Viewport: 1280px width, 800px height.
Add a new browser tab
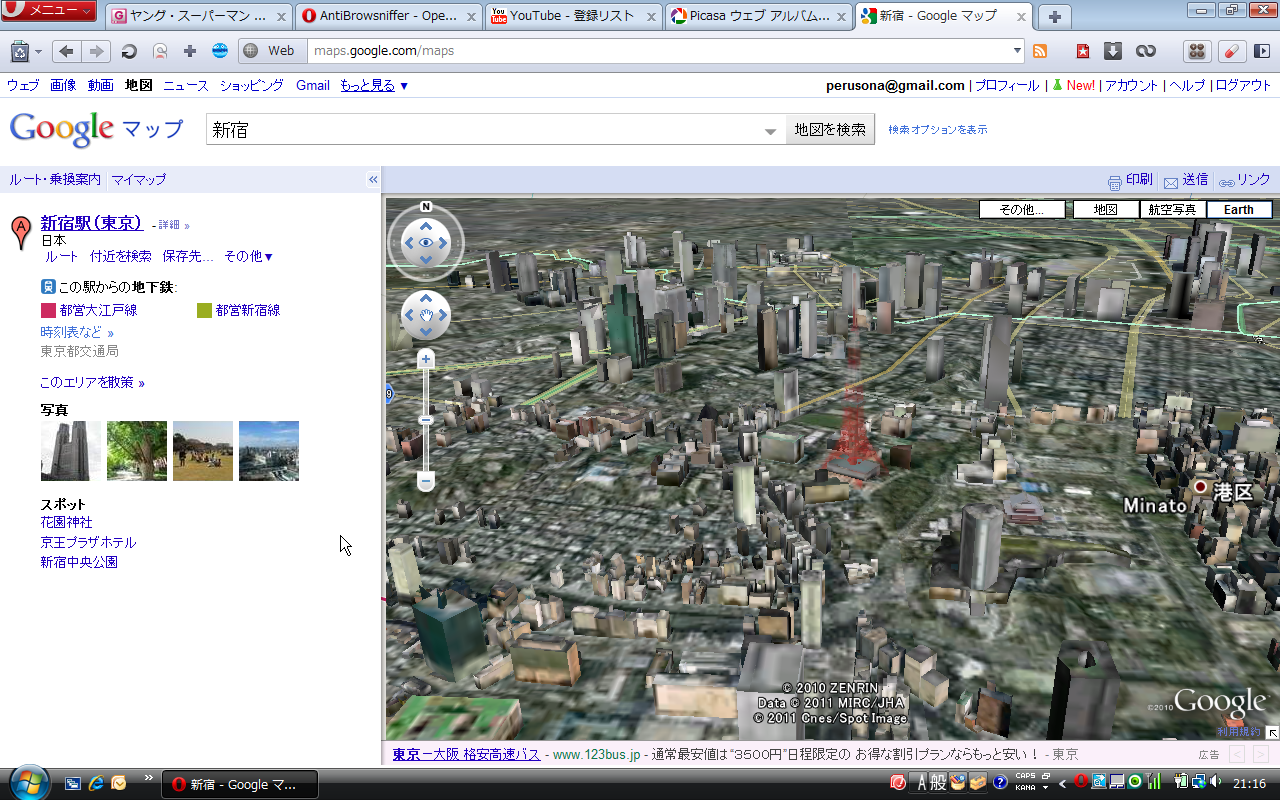click(1054, 16)
